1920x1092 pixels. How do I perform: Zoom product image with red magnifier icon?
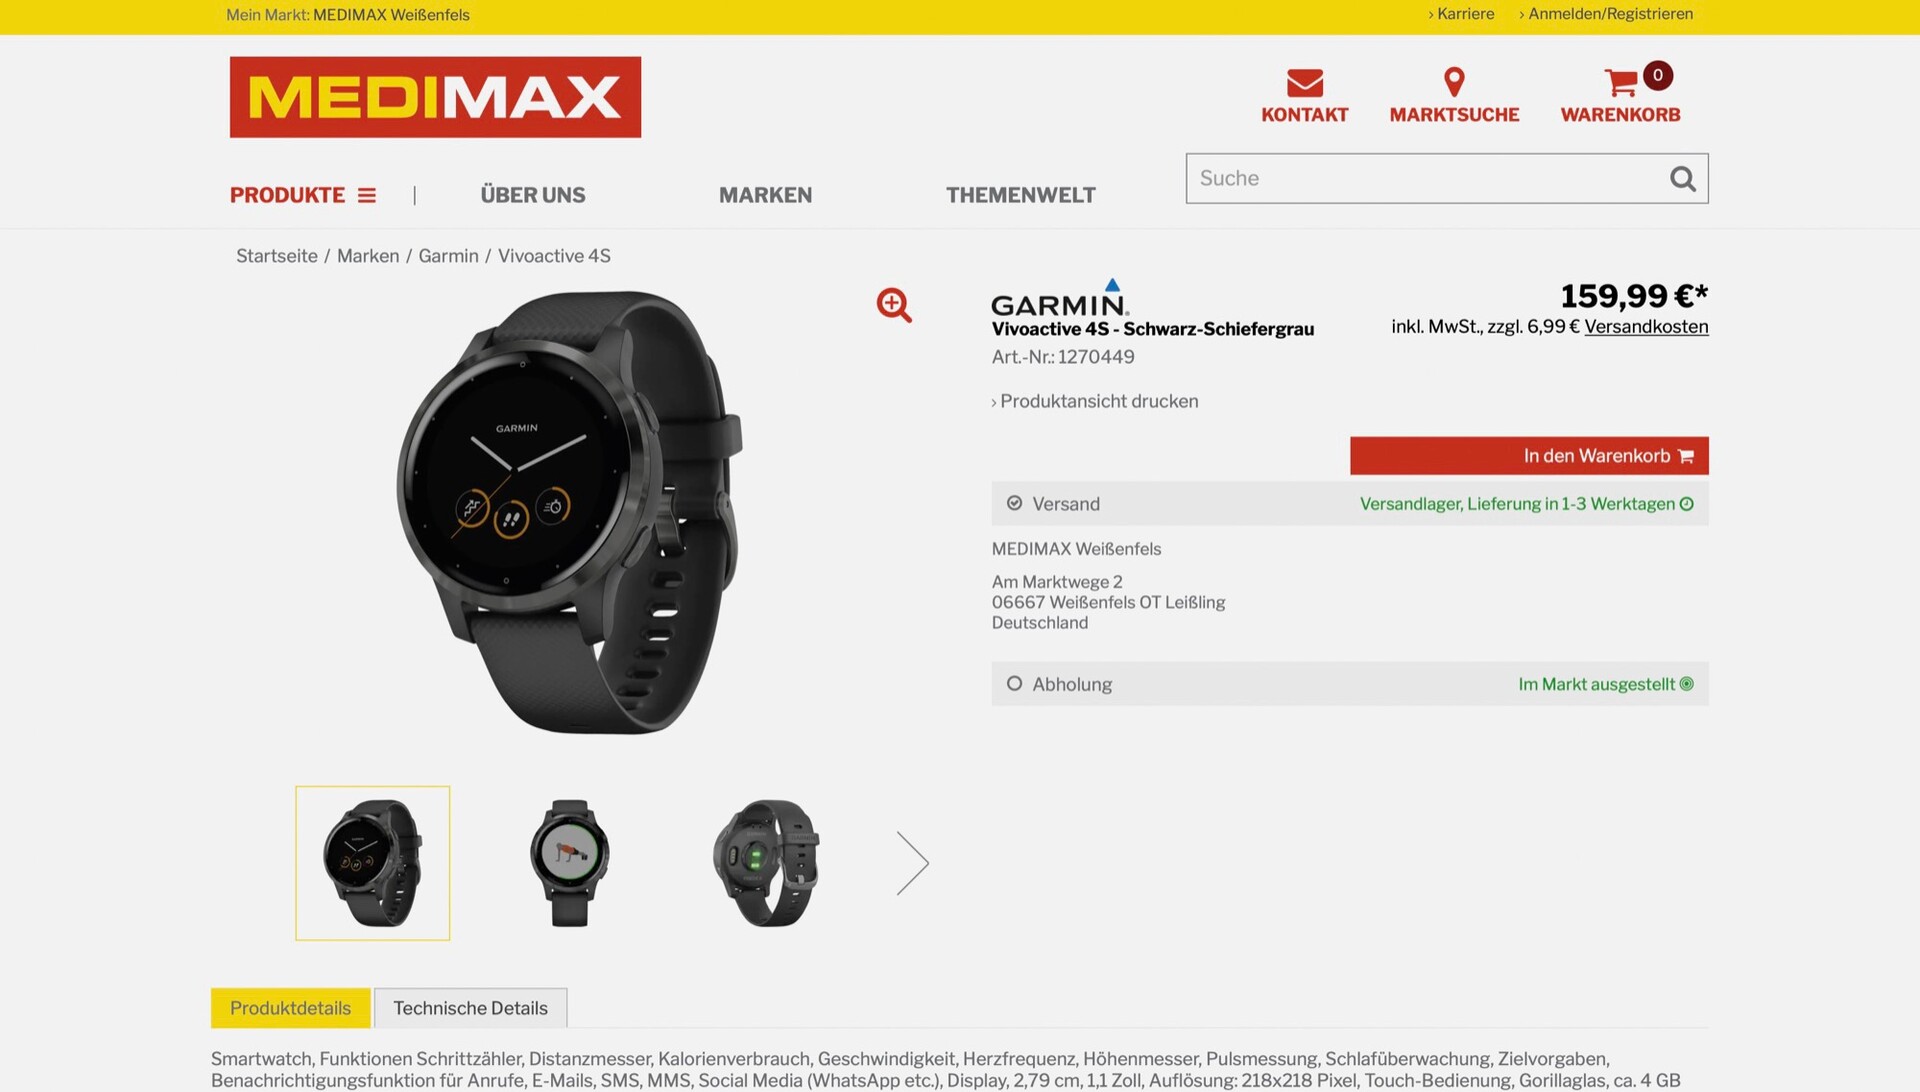click(894, 305)
